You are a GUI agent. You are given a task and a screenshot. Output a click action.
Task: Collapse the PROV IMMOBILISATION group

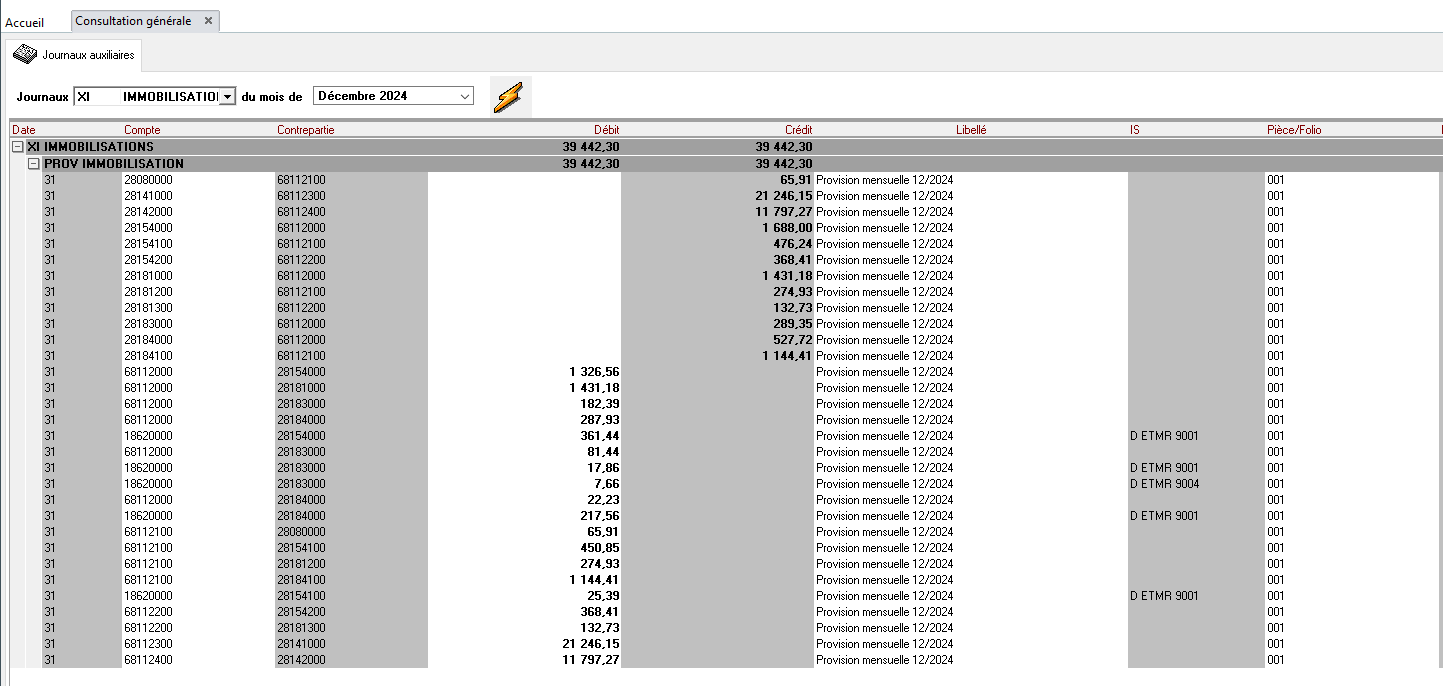coord(33,163)
